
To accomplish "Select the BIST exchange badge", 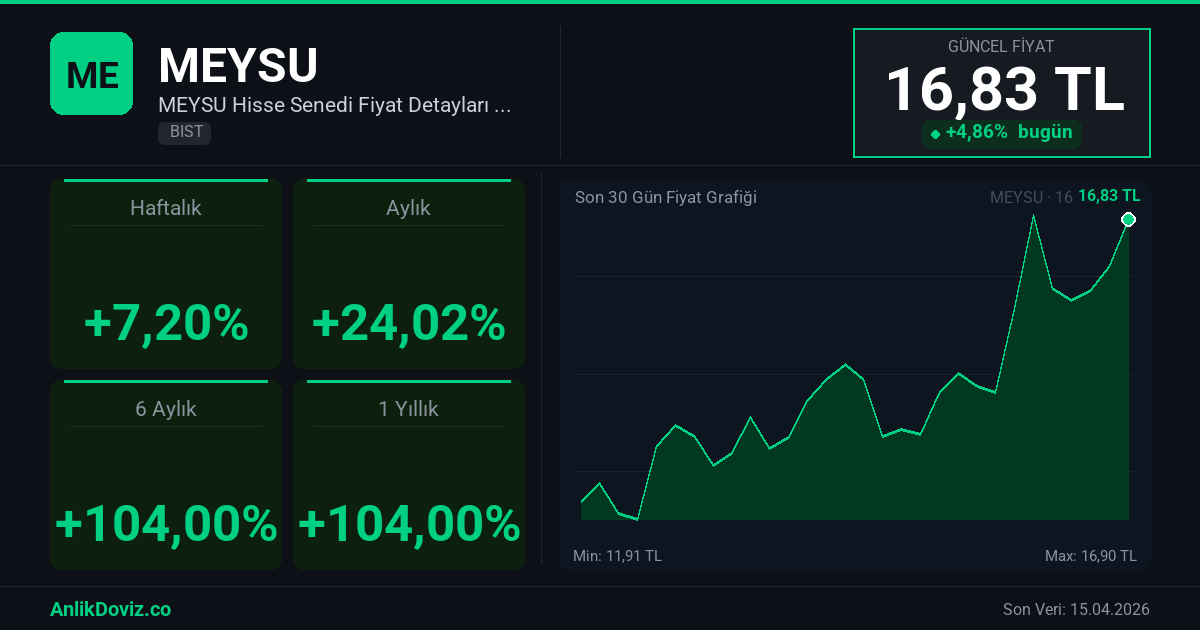I will point(184,132).
